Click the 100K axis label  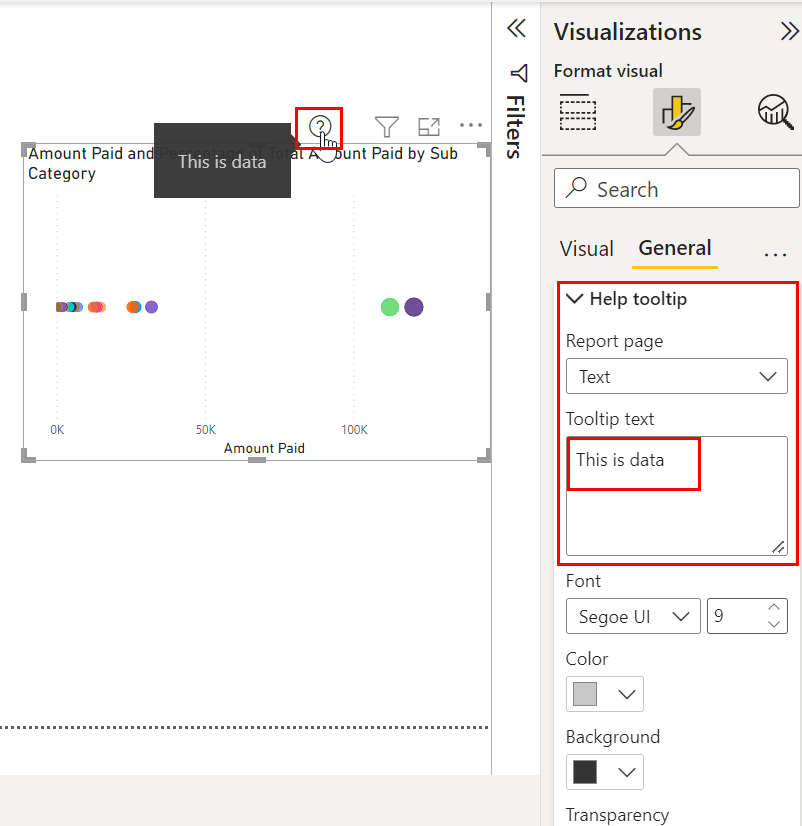(x=354, y=430)
